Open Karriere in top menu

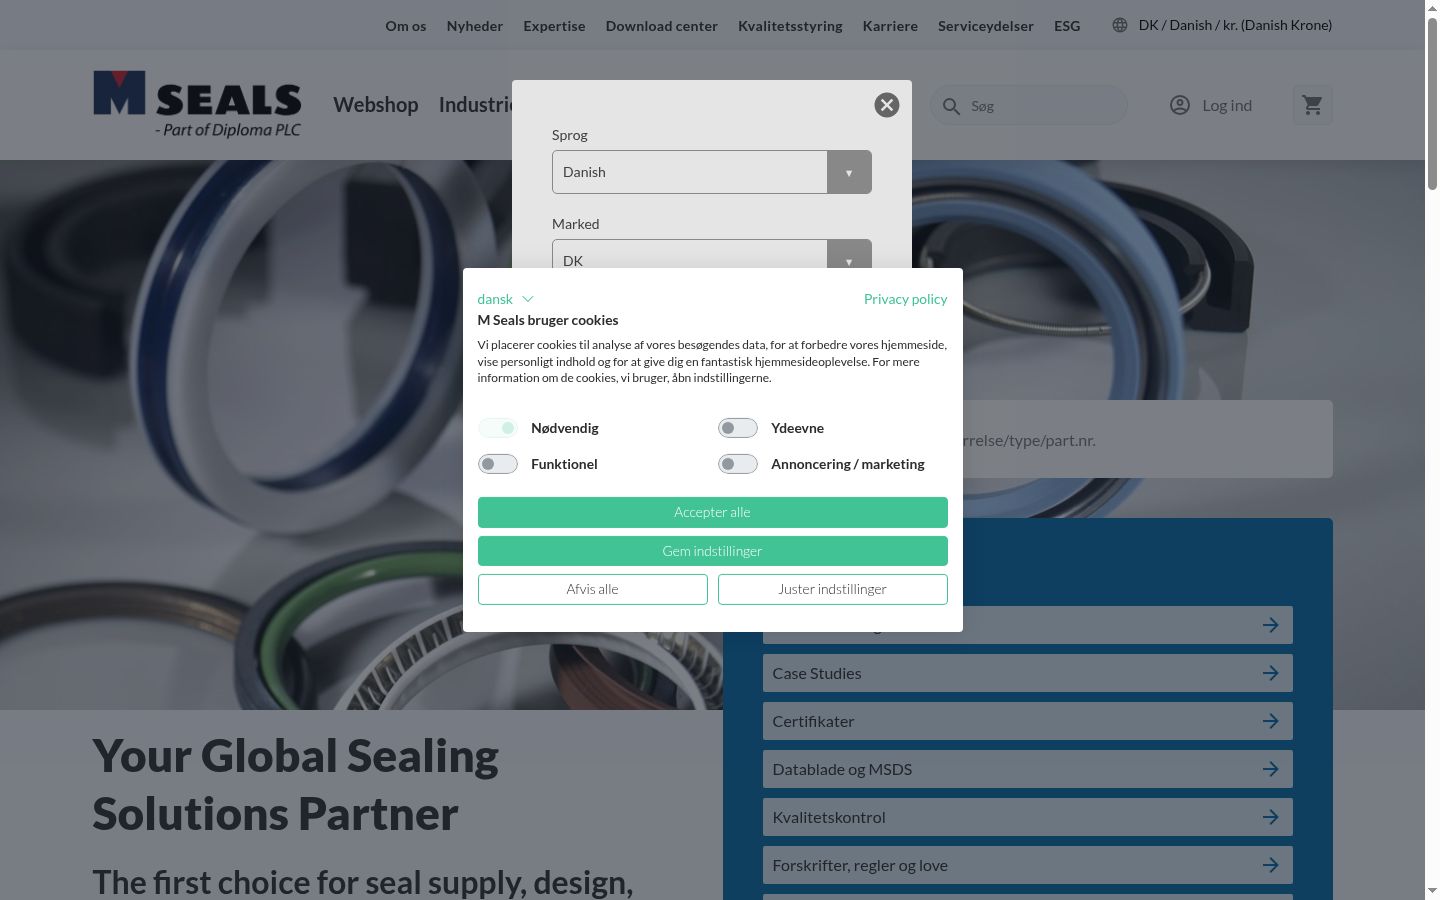890,26
